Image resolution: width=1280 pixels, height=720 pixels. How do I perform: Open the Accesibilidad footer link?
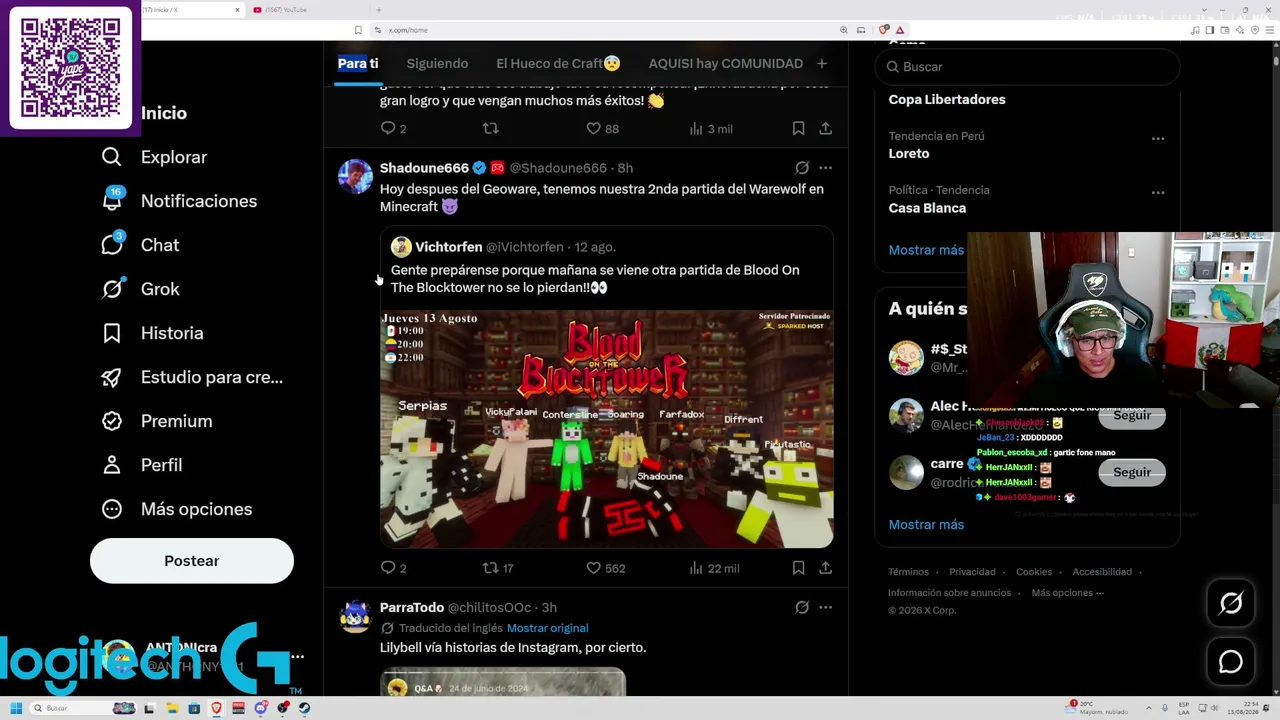1102,572
